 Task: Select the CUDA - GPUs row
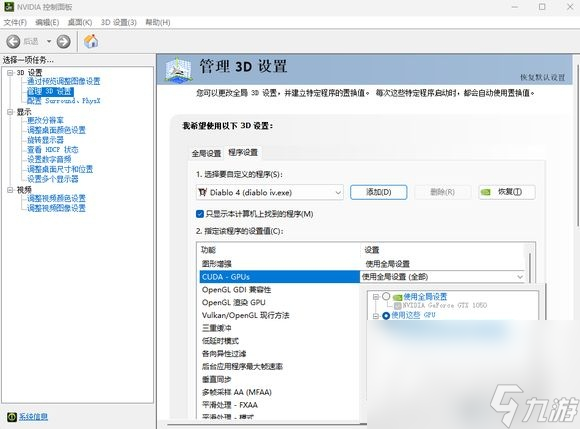[x=280, y=277]
